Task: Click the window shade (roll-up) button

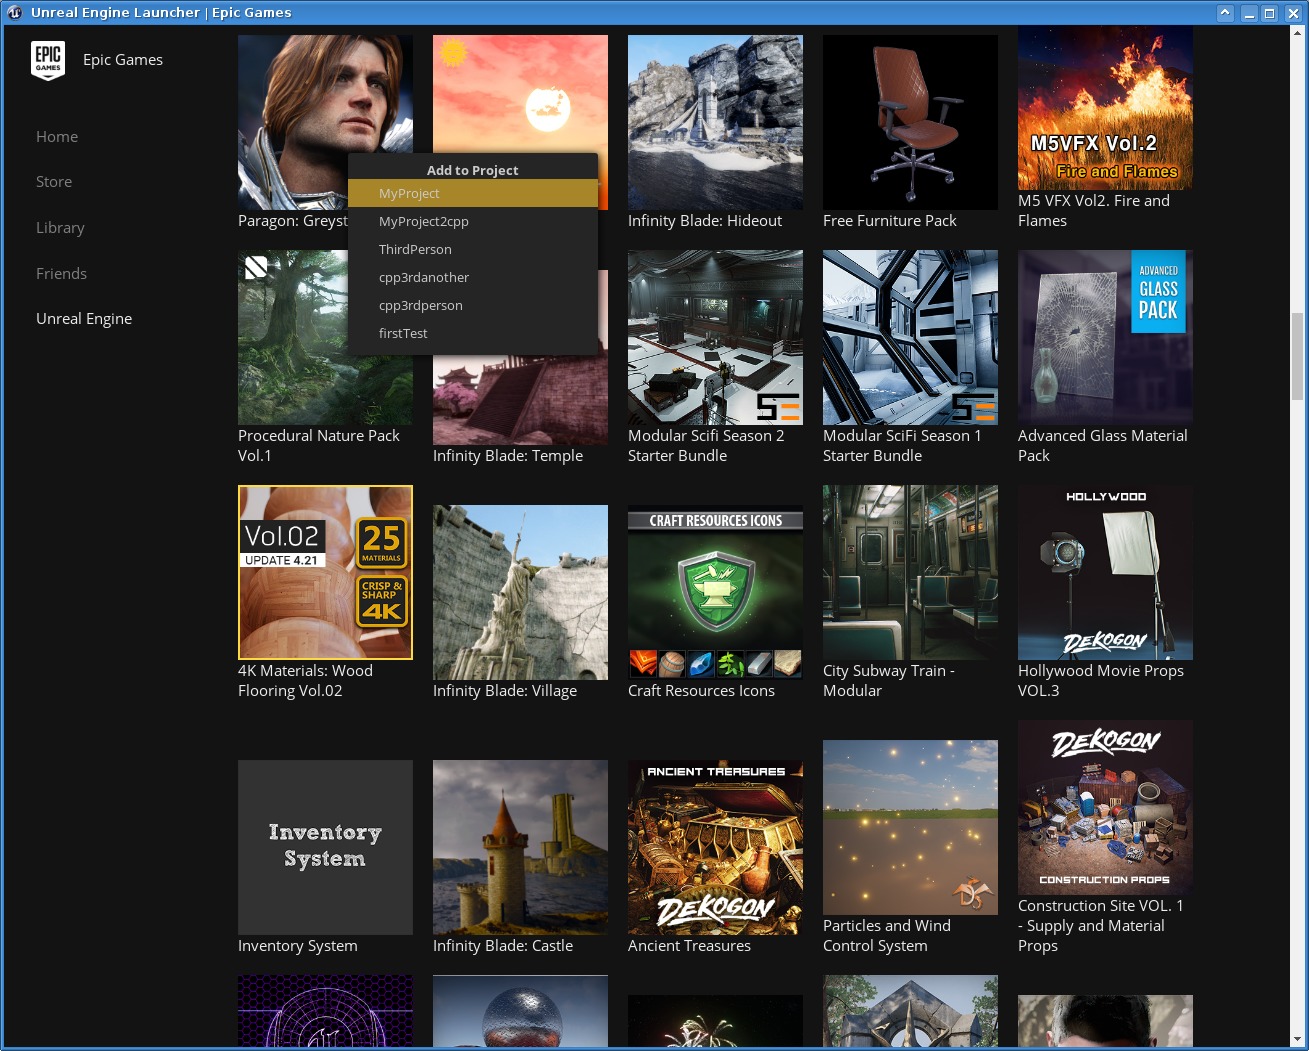Action: 1226,13
